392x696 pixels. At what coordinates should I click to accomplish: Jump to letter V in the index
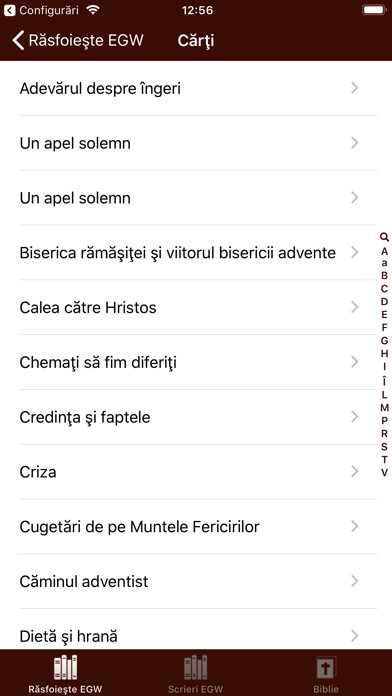384,473
